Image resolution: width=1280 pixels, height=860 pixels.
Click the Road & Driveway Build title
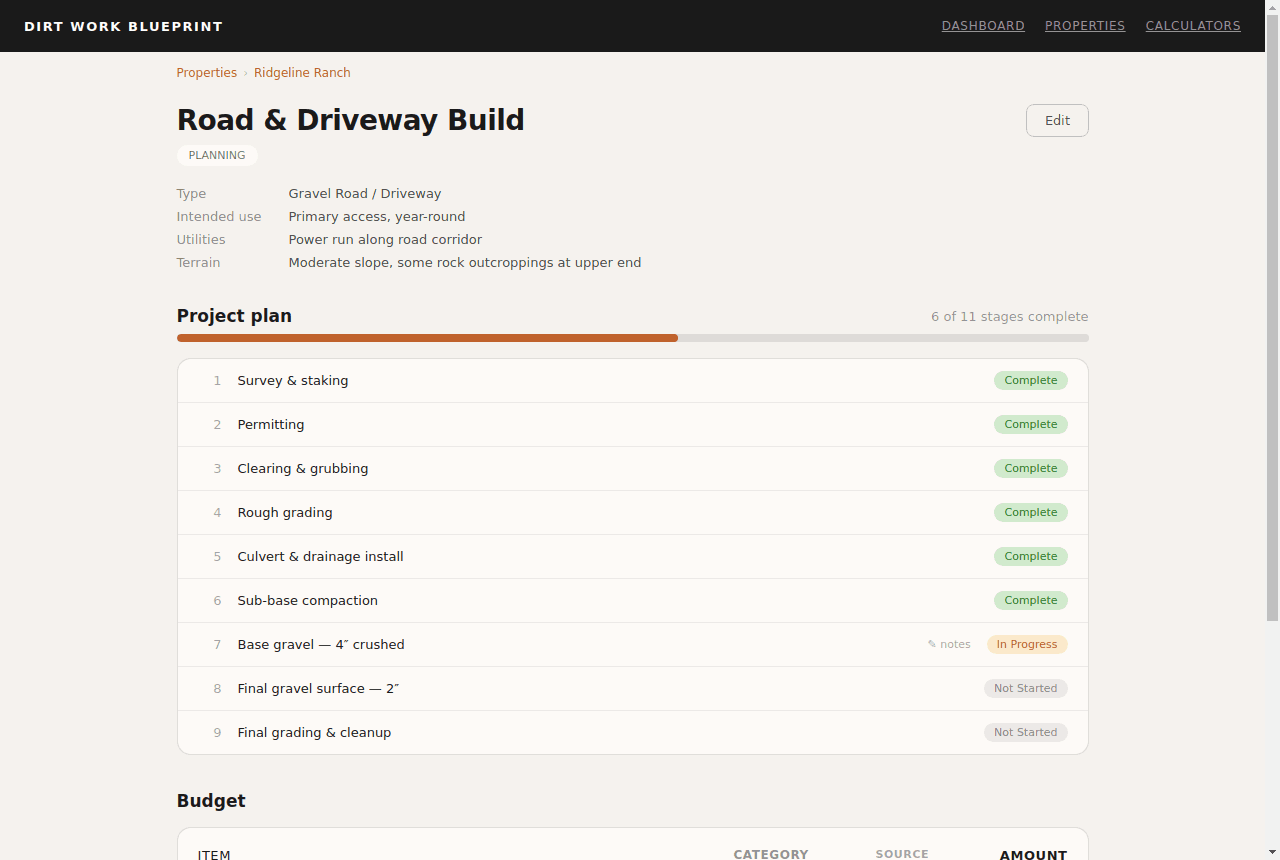point(351,120)
